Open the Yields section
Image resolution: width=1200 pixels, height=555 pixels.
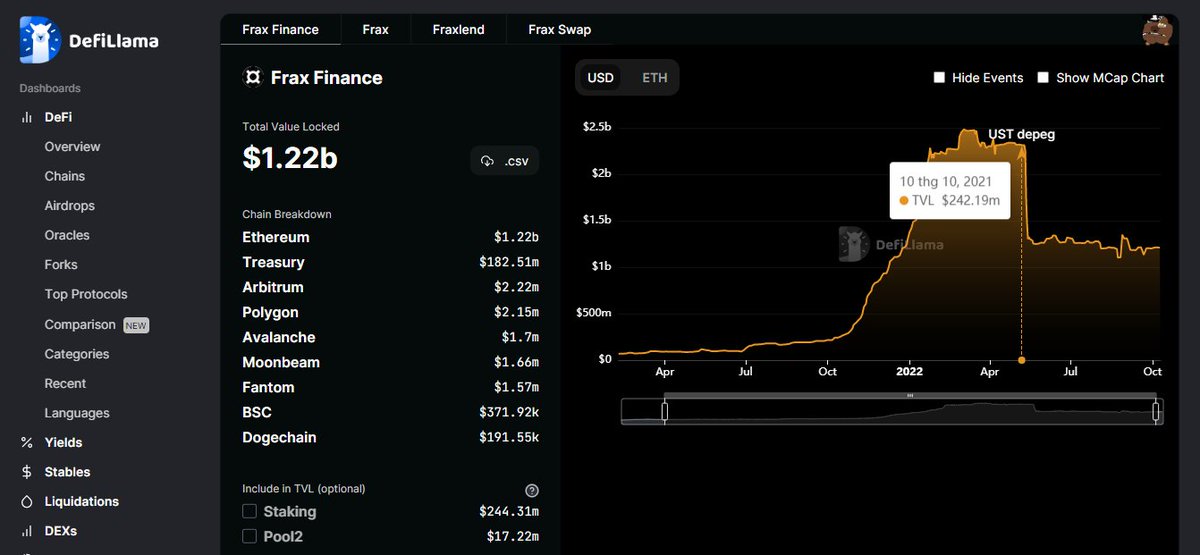(63, 442)
